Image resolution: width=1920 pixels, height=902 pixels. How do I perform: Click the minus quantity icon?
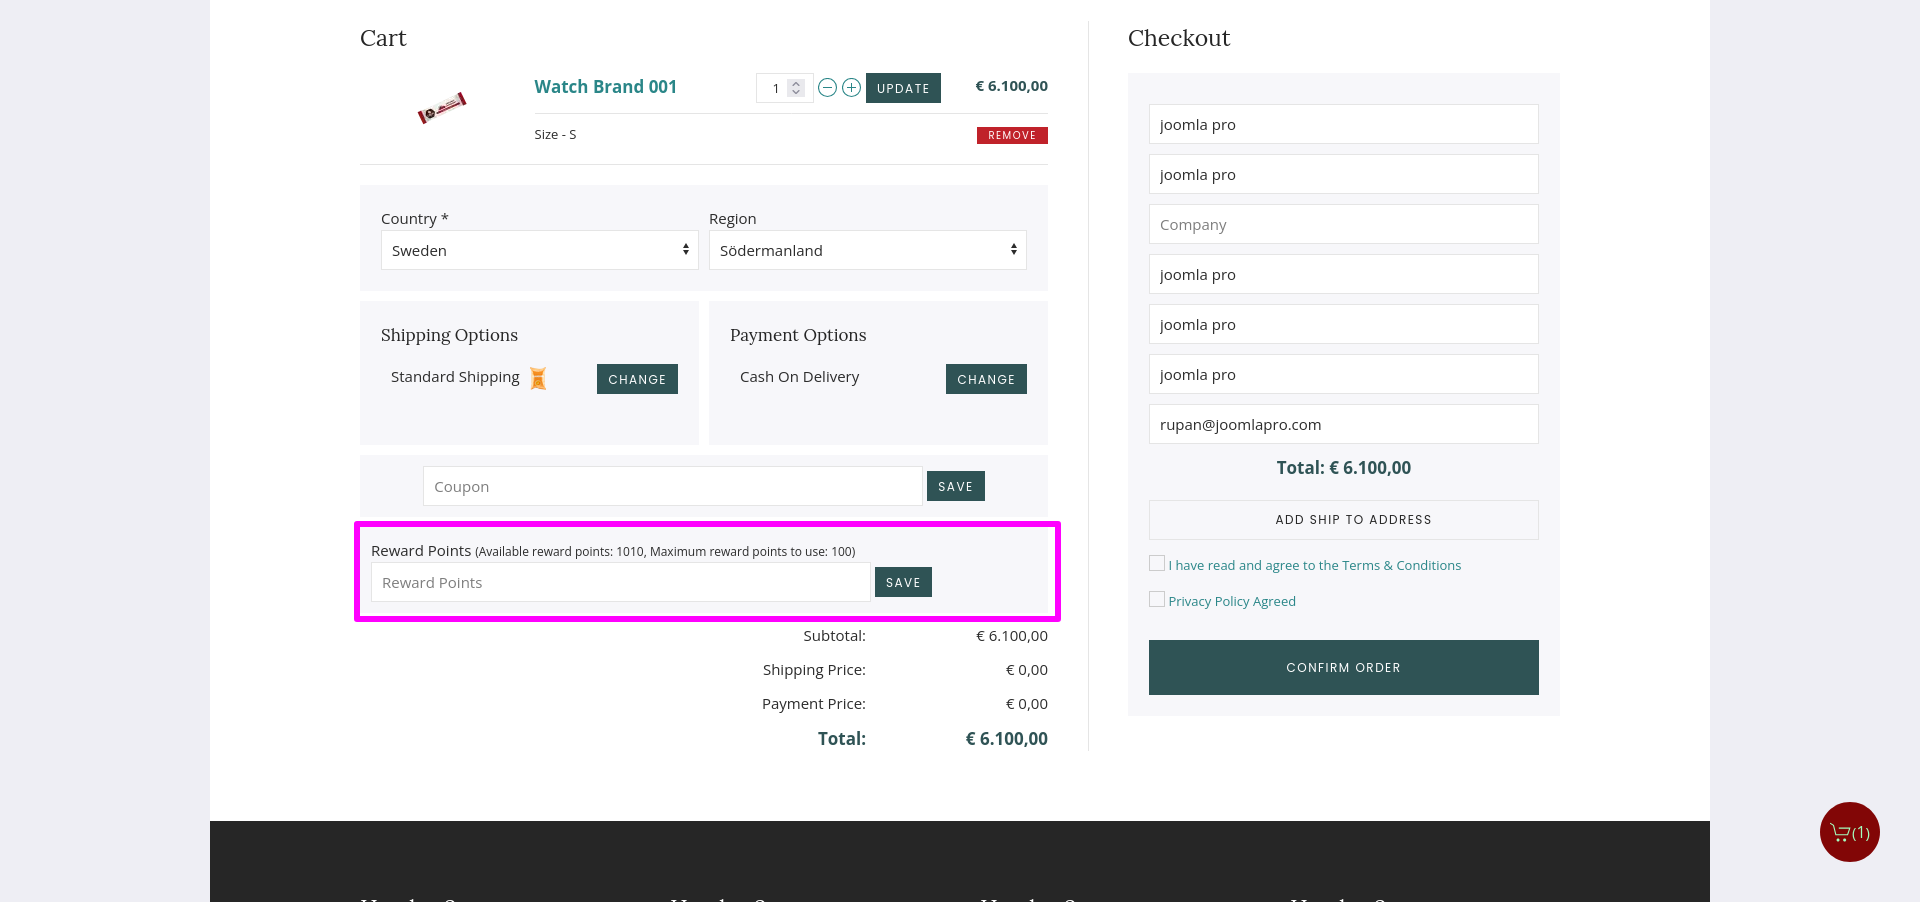pyautogui.click(x=827, y=88)
